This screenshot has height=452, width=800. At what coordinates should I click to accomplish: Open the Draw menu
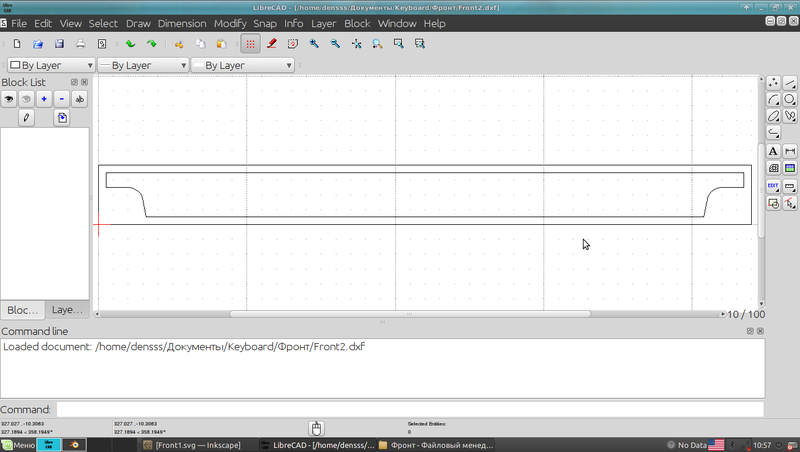[x=138, y=23]
